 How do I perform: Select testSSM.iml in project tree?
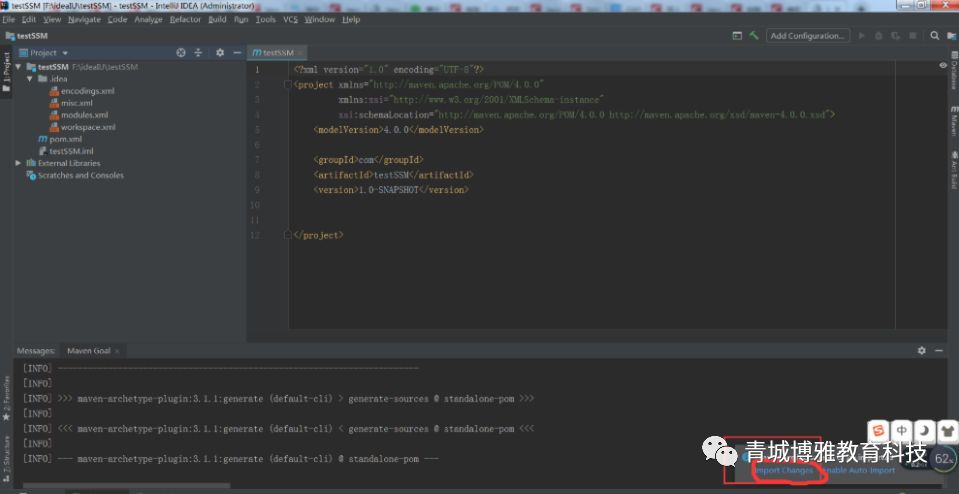point(66,151)
